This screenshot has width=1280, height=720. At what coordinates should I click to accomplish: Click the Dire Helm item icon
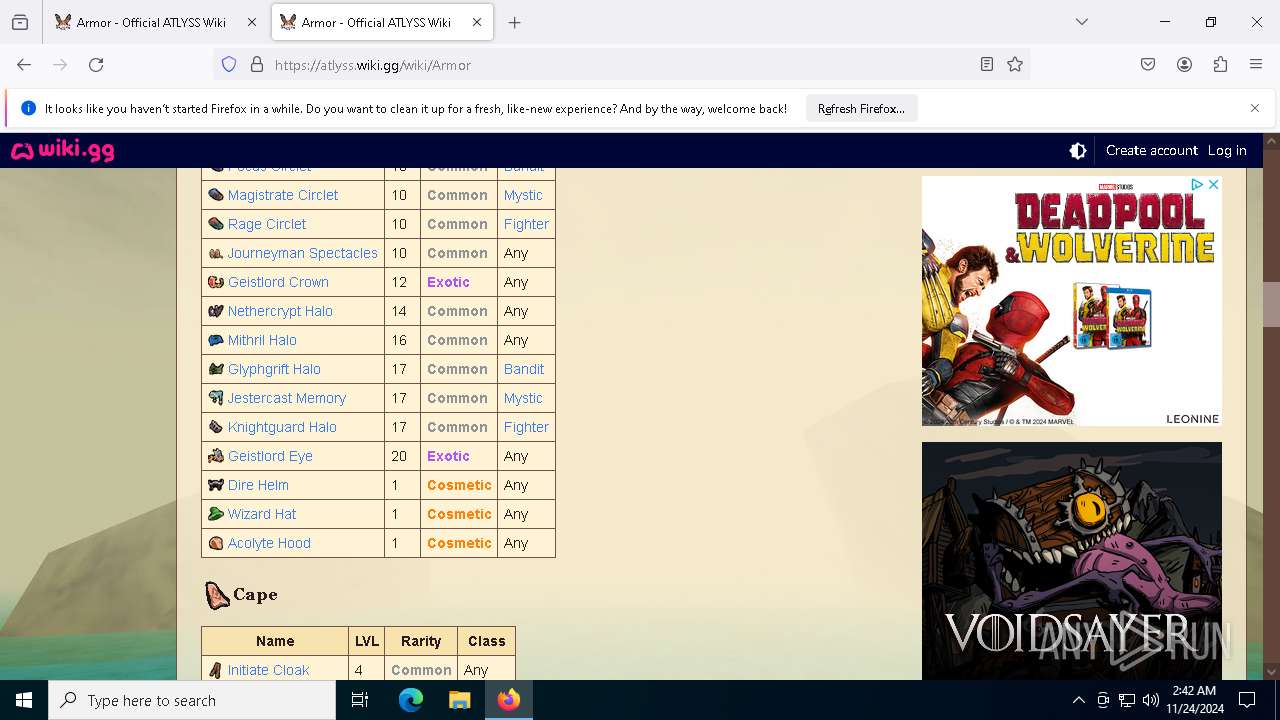pyautogui.click(x=216, y=485)
